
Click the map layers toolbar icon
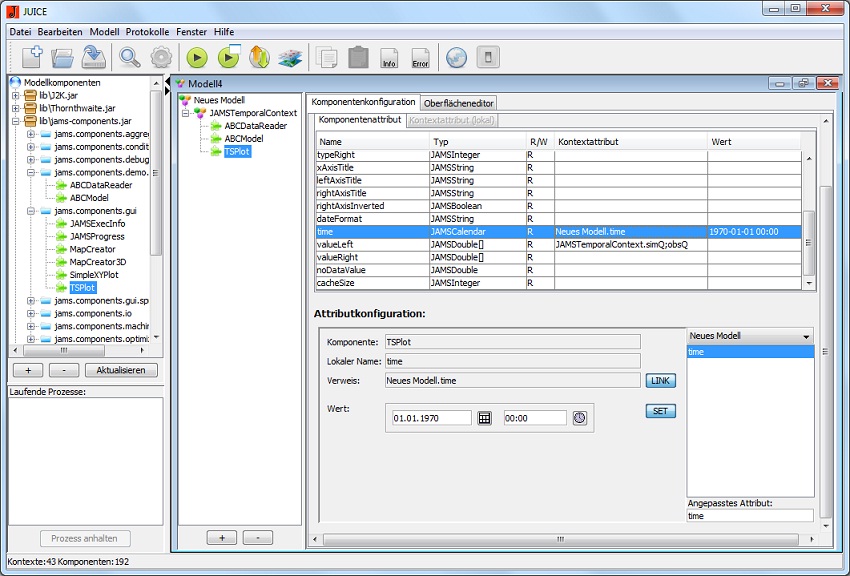point(290,57)
